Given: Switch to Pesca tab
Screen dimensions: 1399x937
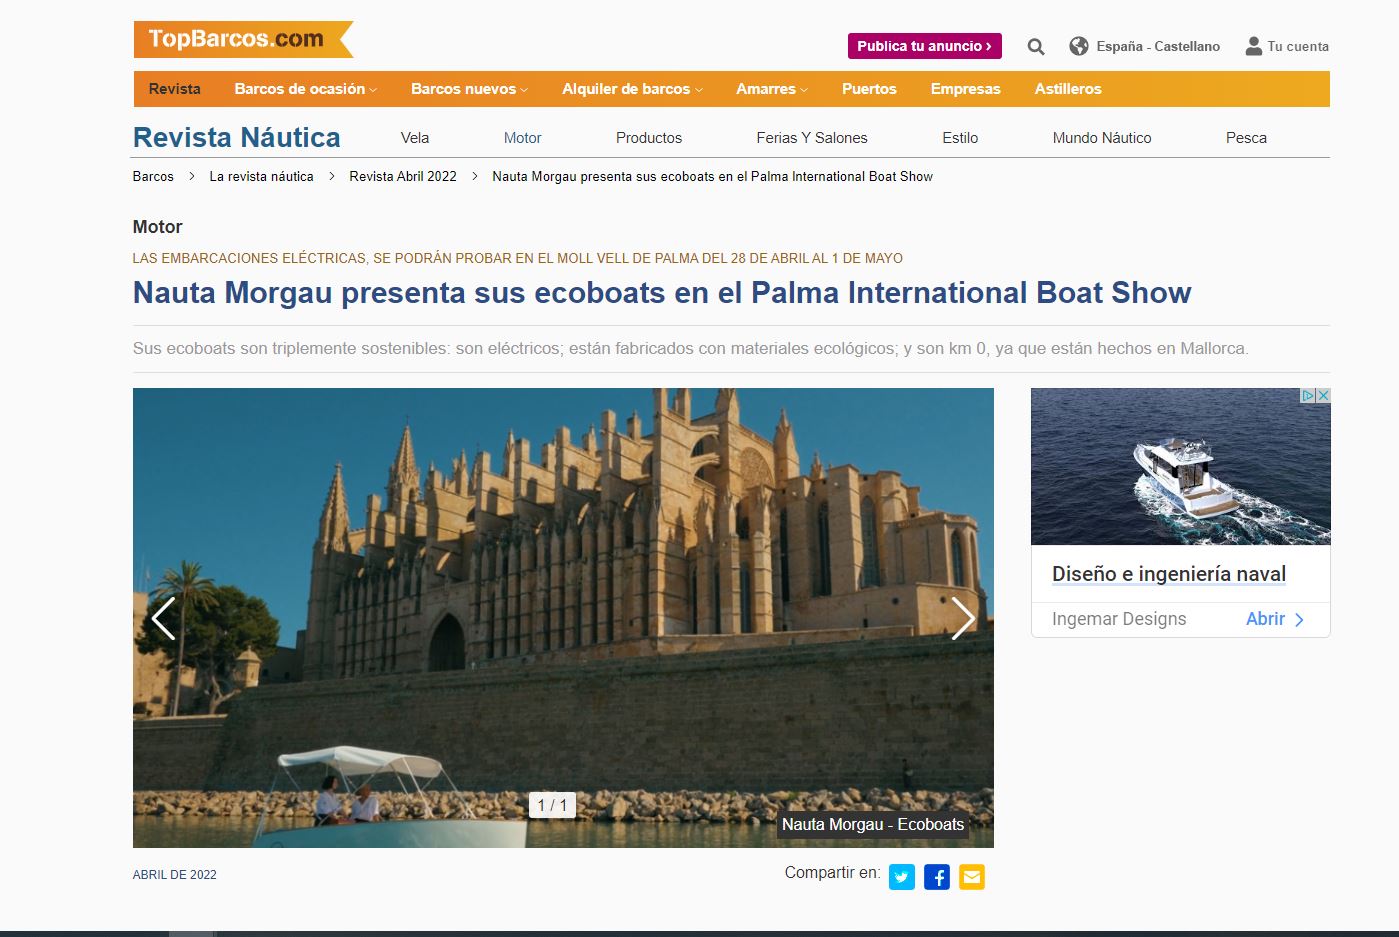Looking at the screenshot, I should click(x=1246, y=138).
